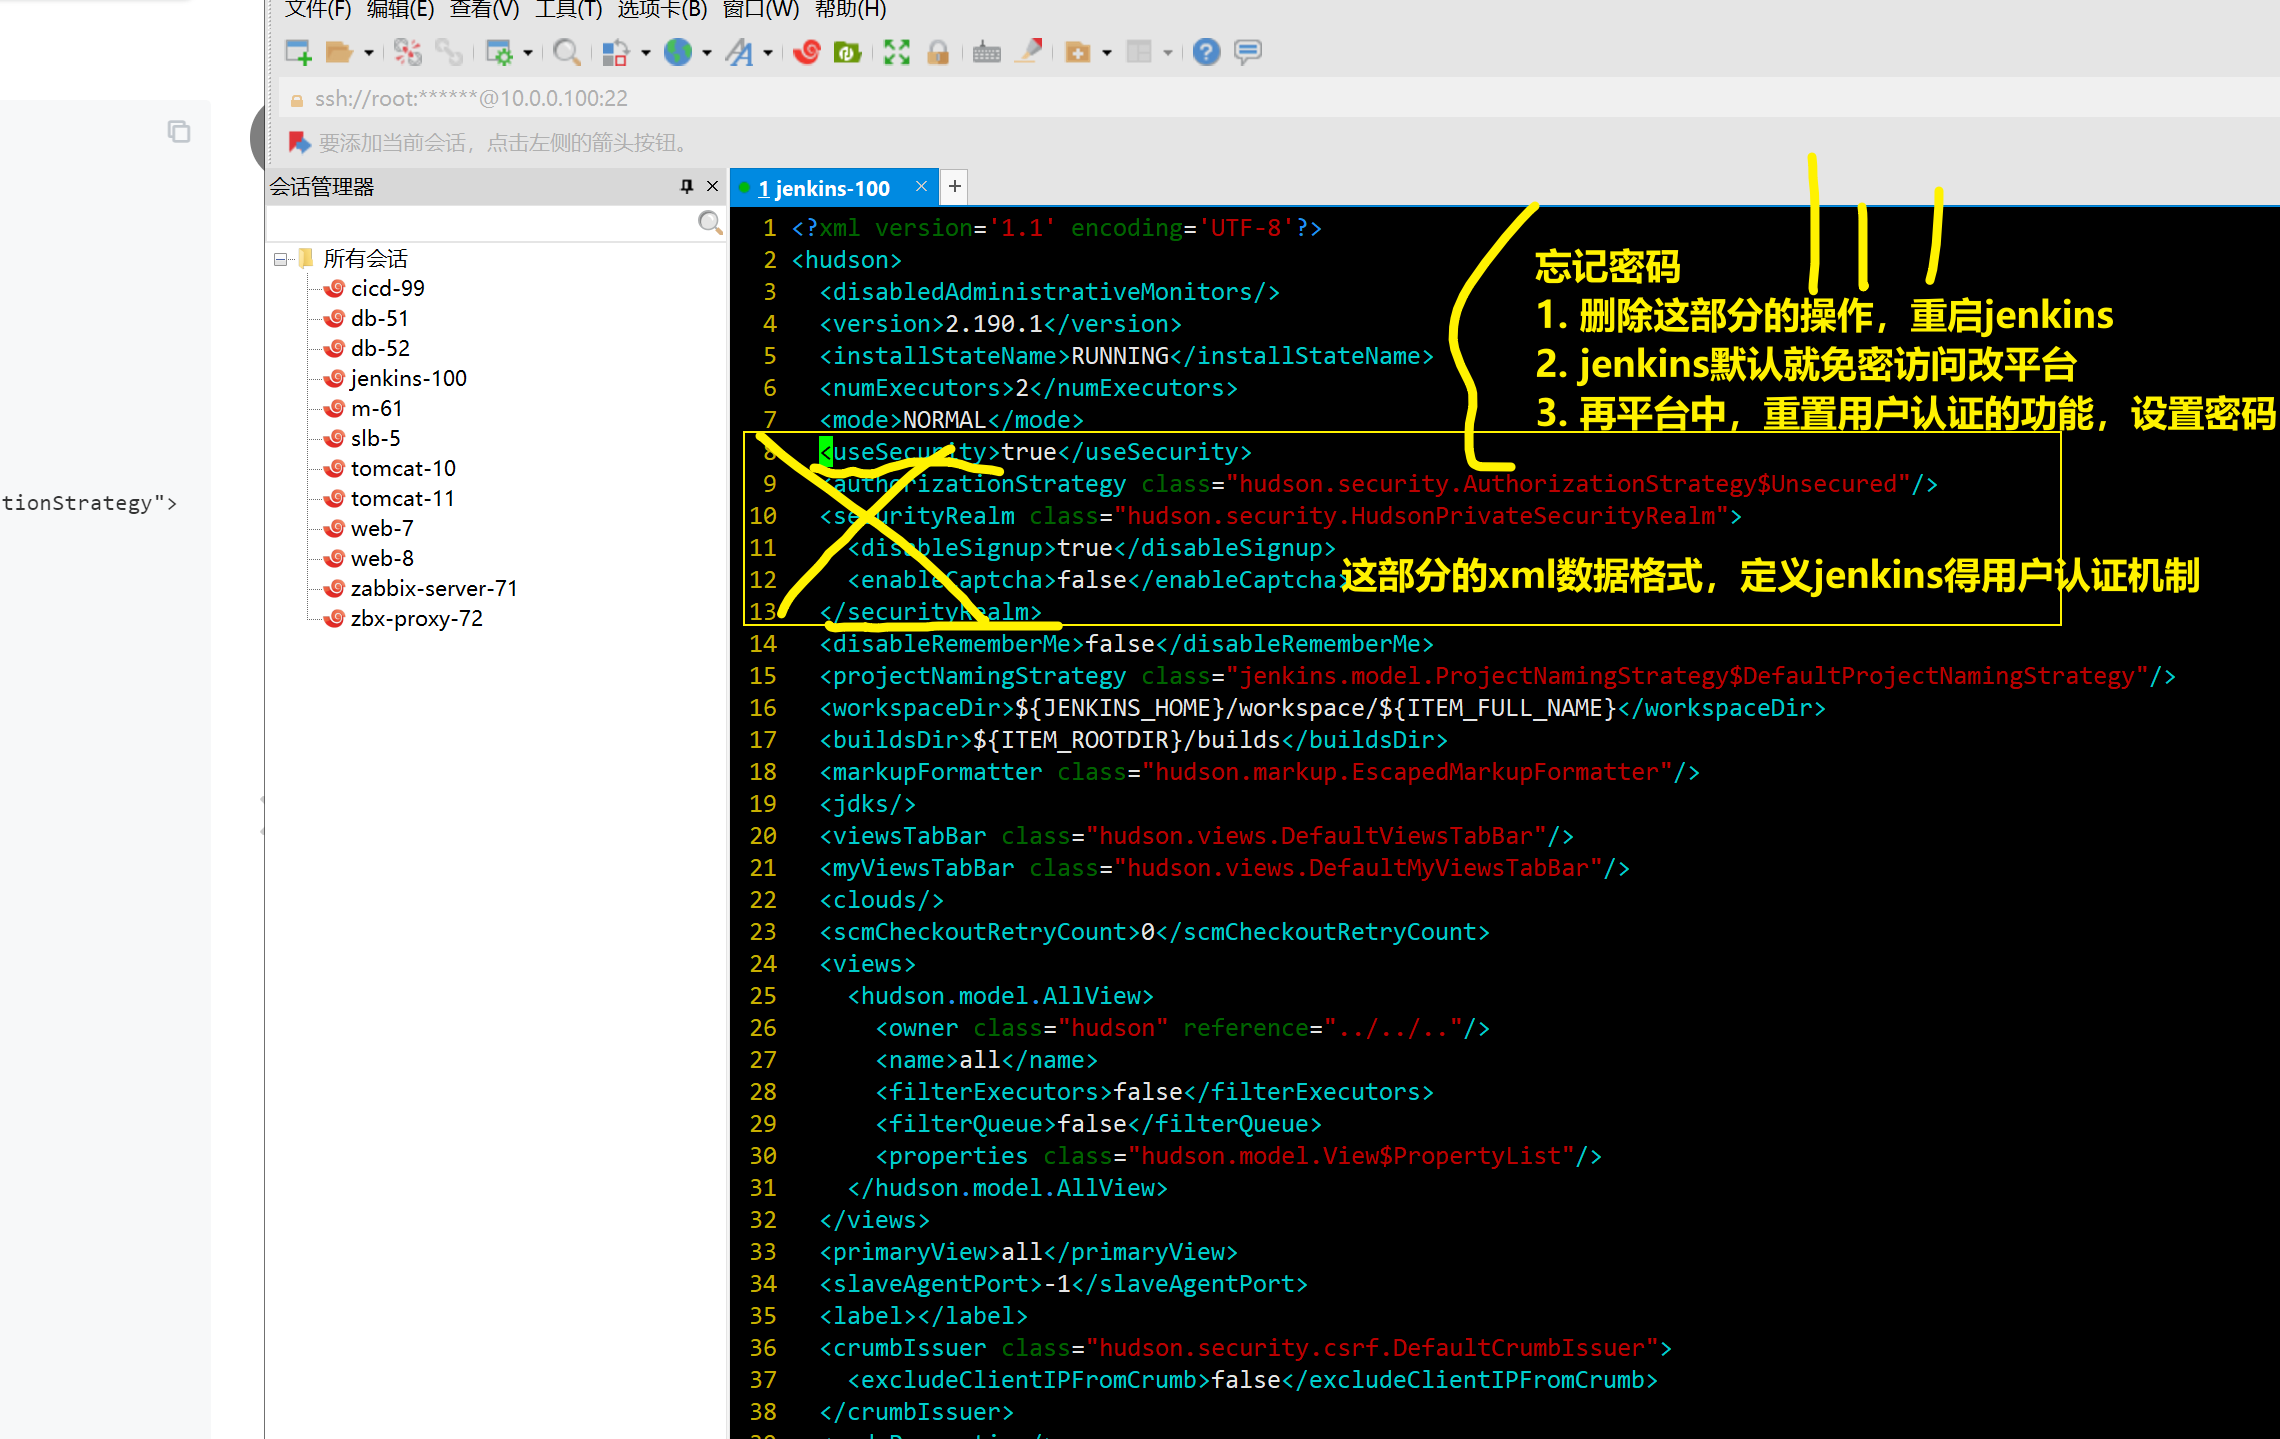Click the Xftp file transfer icon
This screenshot has height=1439, width=2280.
pos(847,52)
